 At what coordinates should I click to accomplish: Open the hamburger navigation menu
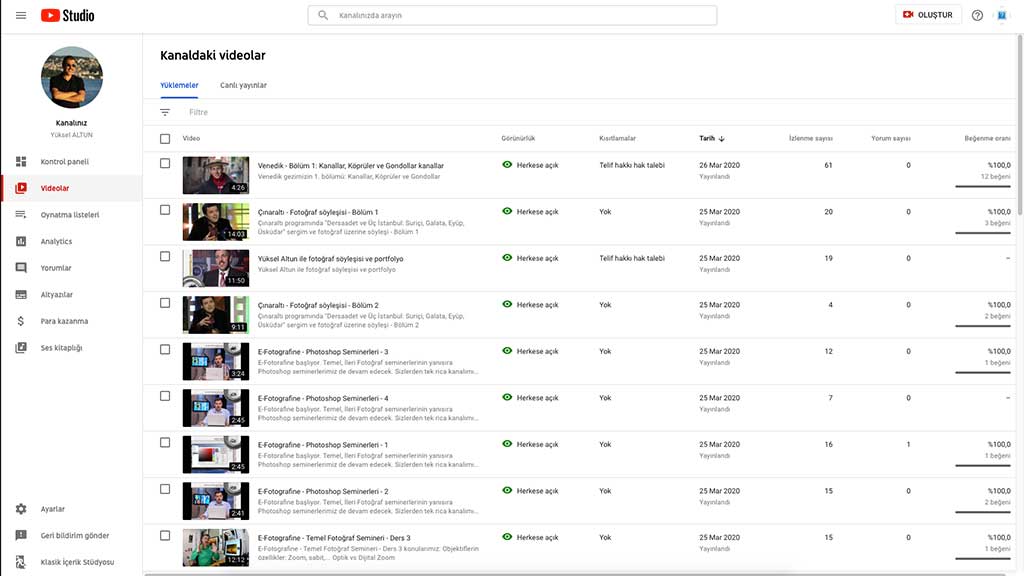21,15
